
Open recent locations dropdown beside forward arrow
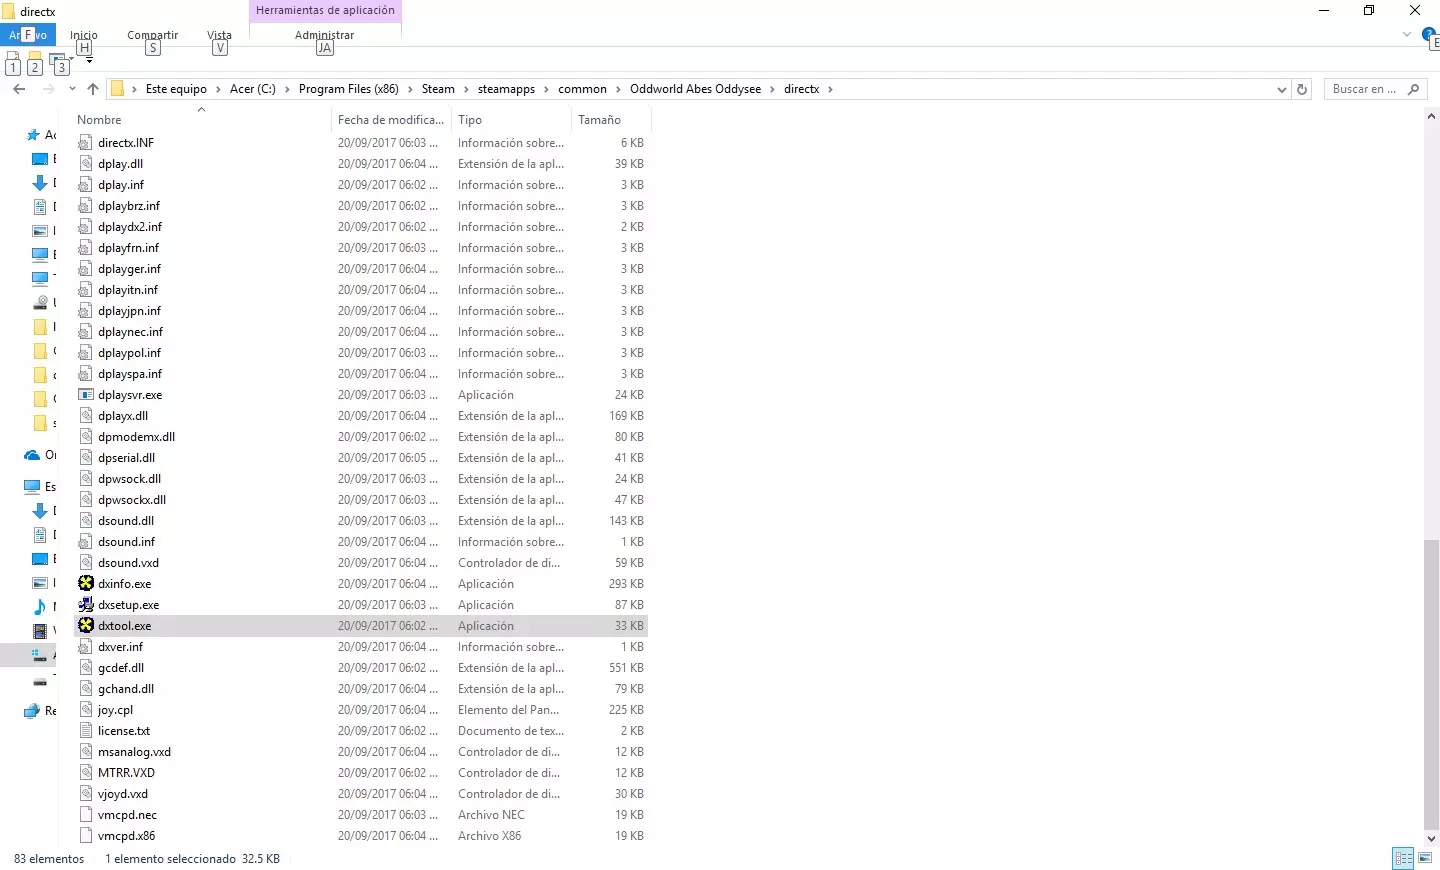coord(72,89)
